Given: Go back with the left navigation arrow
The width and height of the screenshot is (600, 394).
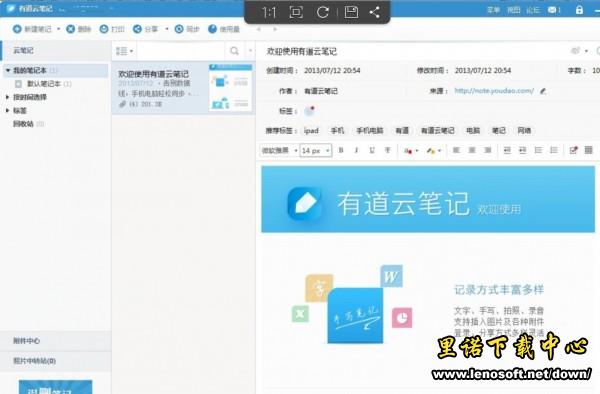Looking at the screenshot, I should pos(259,29).
